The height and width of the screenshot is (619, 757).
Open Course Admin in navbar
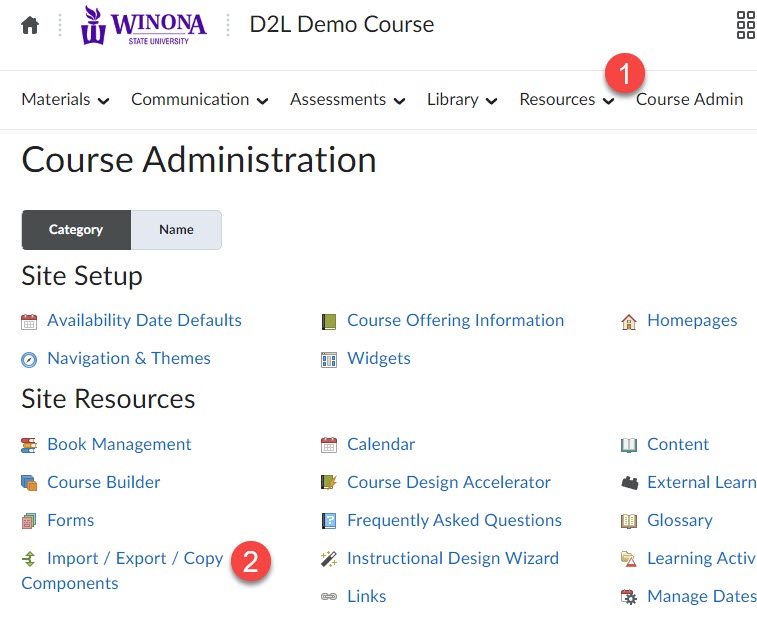point(689,99)
